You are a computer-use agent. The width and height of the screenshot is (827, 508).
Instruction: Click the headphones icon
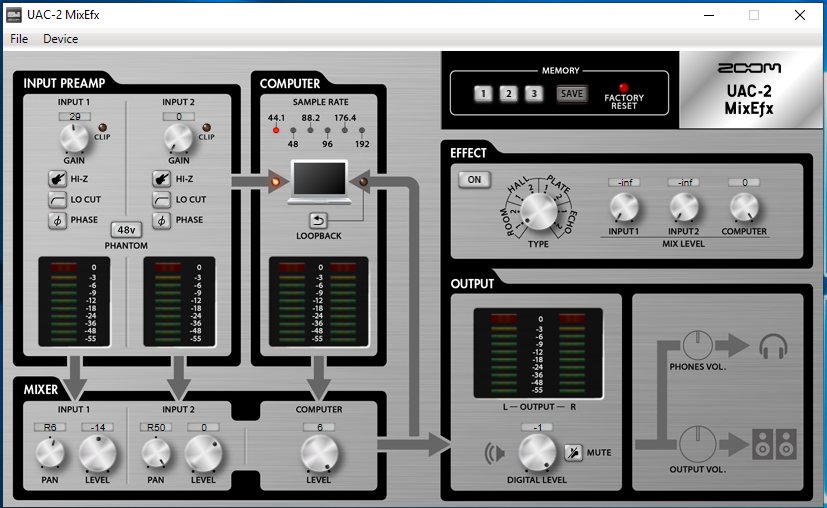click(773, 347)
